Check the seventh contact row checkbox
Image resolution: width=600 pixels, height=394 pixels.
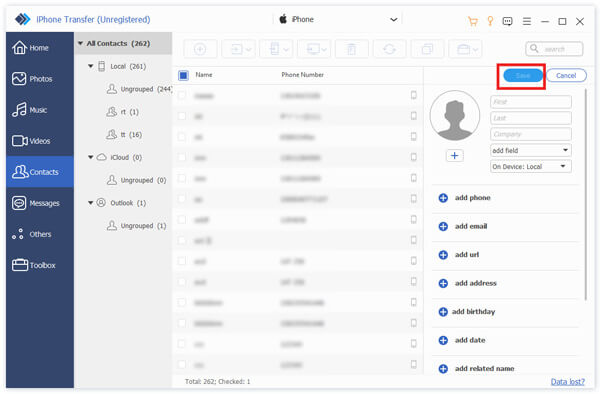182,220
